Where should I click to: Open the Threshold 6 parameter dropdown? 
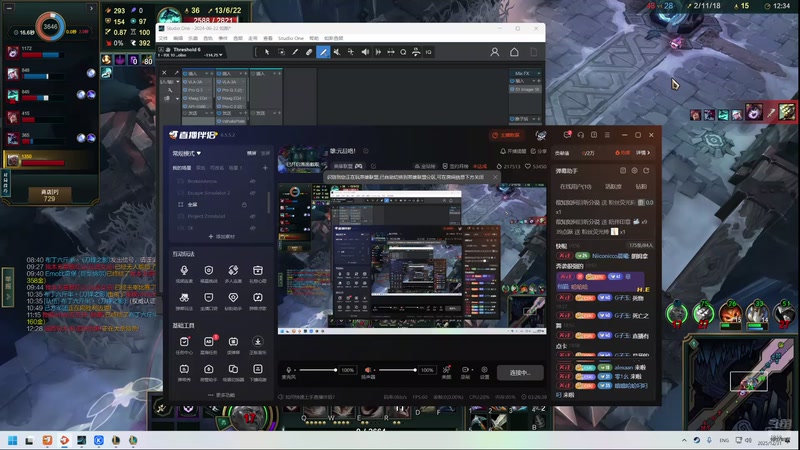pos(220,55)
